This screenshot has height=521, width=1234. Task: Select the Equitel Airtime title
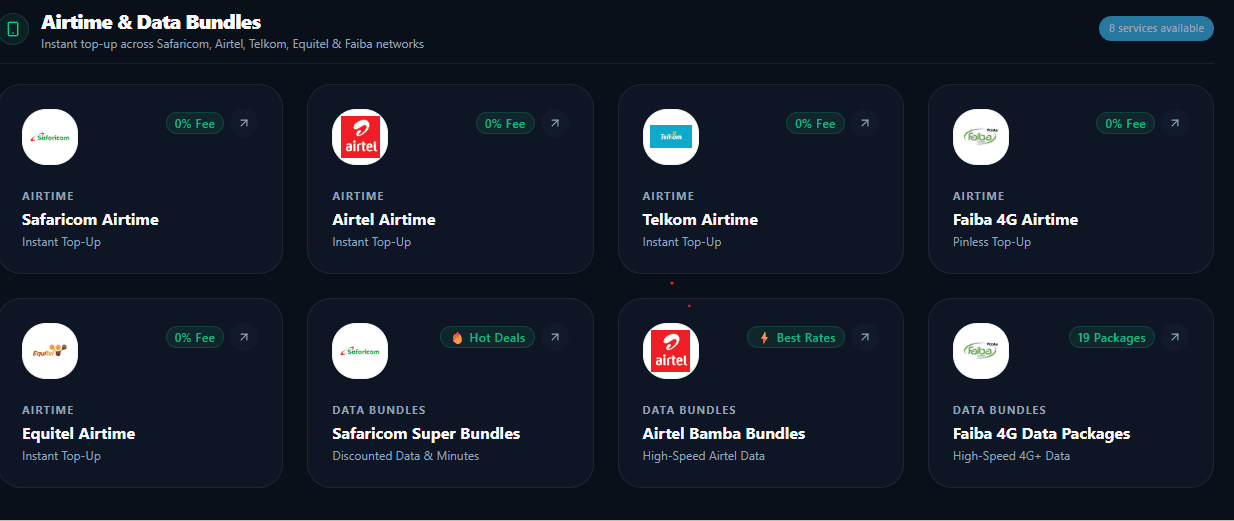[x=78, y=433]
